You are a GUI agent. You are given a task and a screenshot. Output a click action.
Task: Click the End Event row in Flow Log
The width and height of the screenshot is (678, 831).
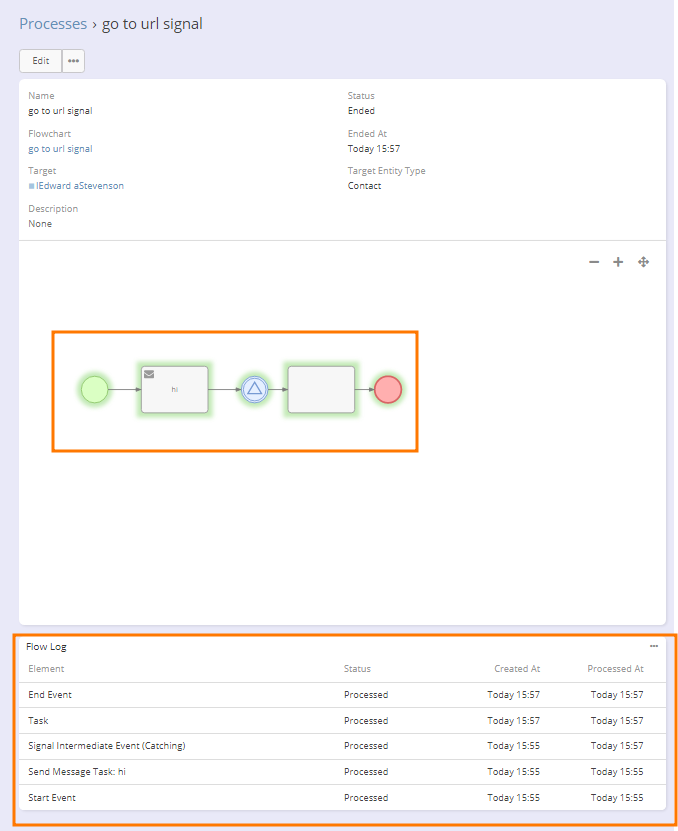point(50,695)
